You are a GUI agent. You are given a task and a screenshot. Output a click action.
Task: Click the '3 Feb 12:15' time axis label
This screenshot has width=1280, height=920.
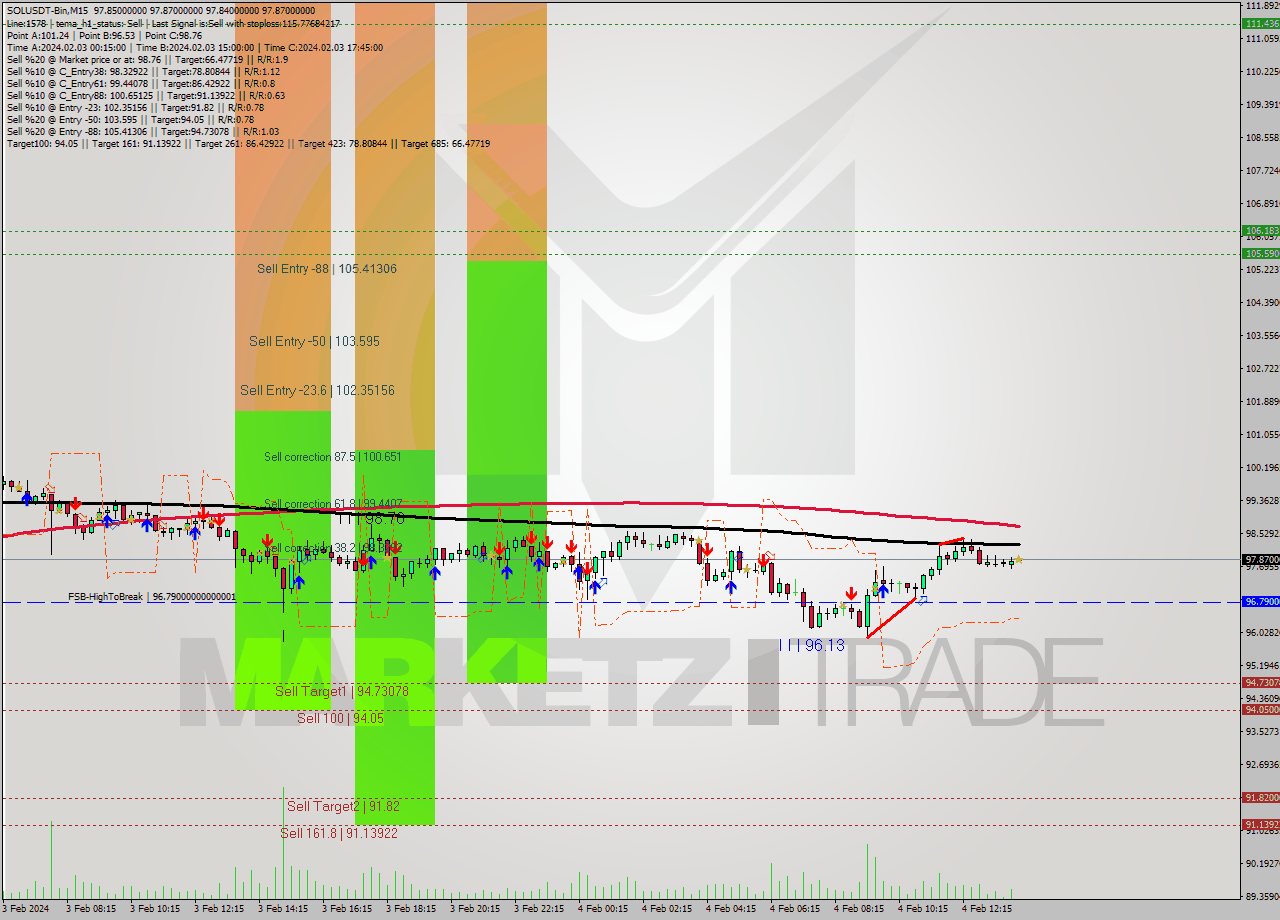point(218,909)
